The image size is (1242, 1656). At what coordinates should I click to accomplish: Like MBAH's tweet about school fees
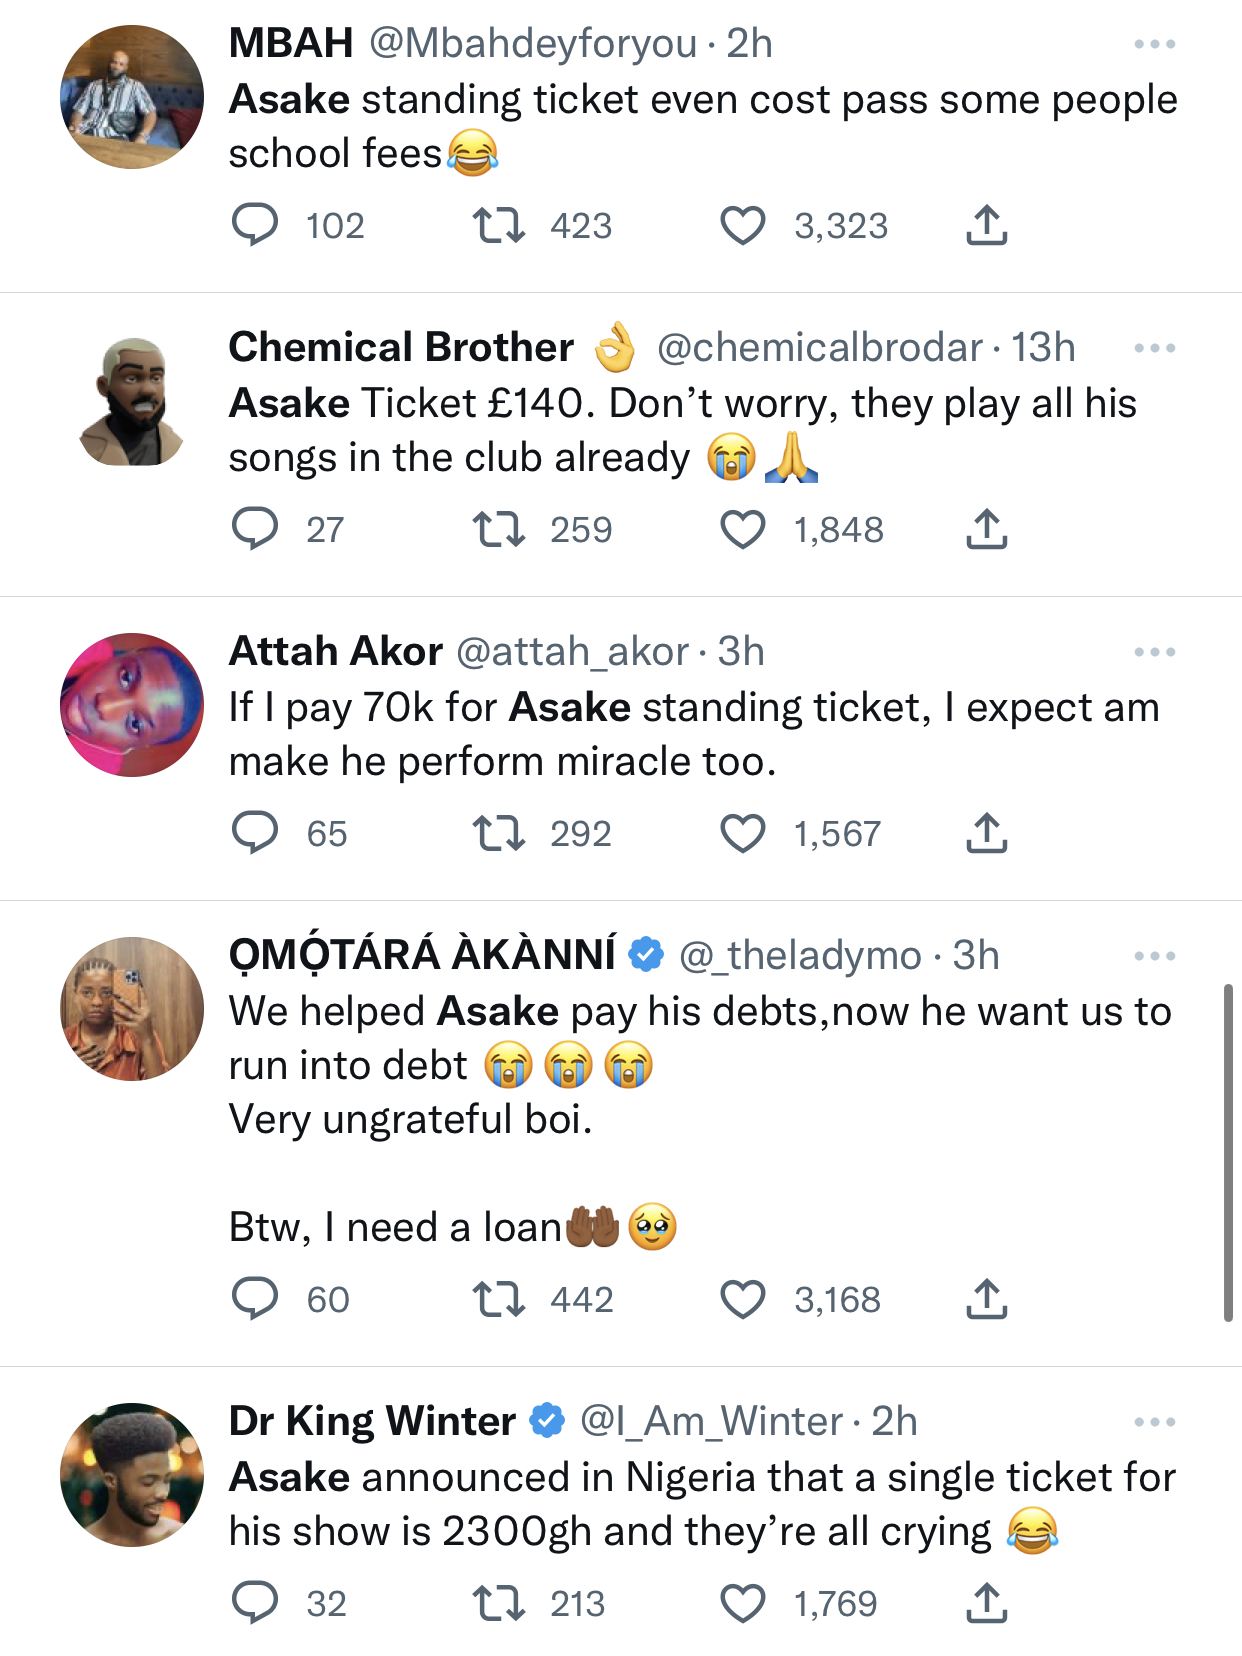click(743, 226)
